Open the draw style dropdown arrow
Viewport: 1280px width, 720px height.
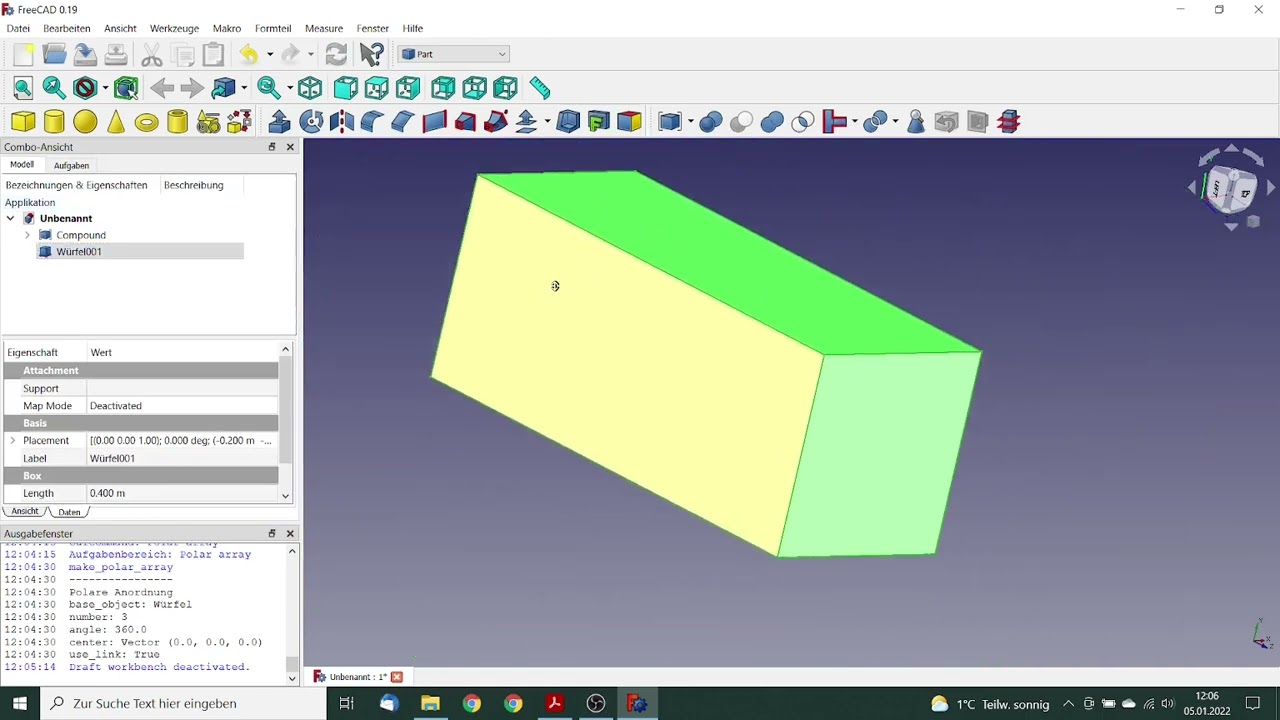pos(105,88)
